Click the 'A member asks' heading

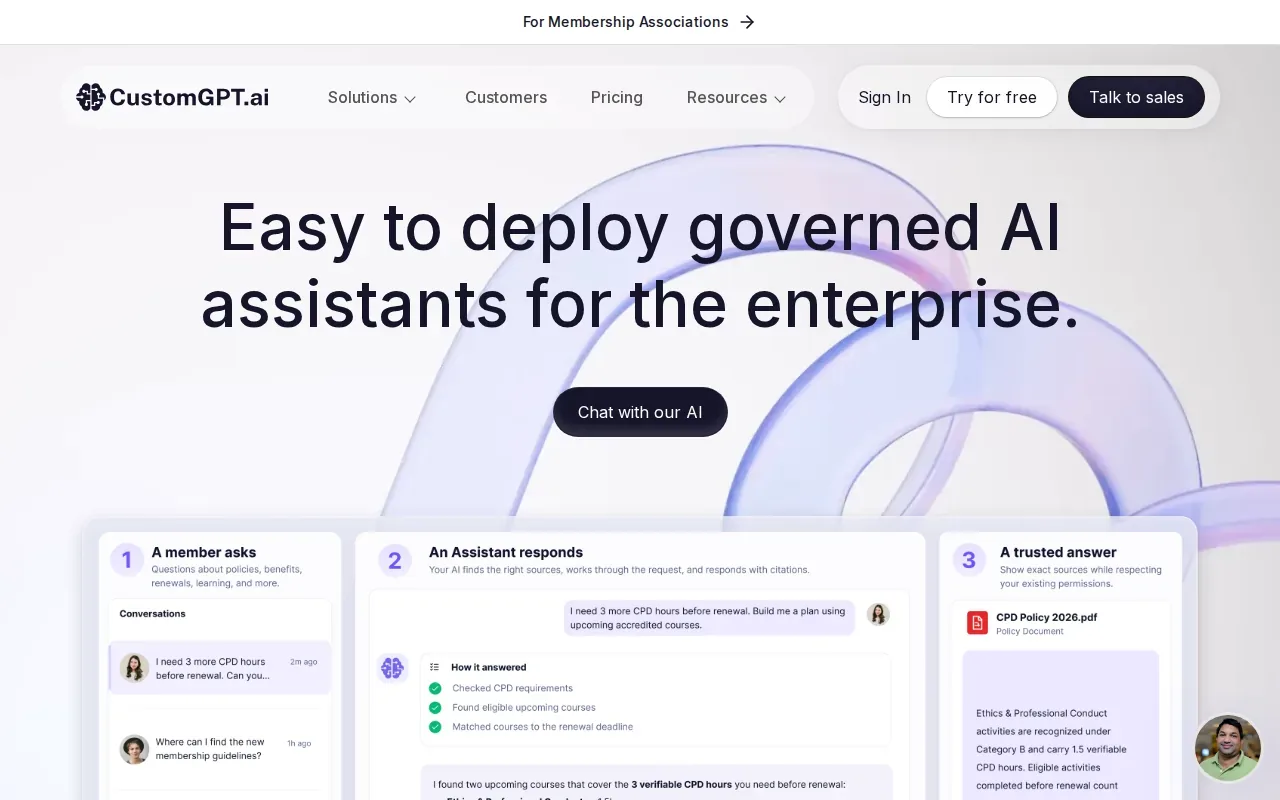(x=204, y=552)
